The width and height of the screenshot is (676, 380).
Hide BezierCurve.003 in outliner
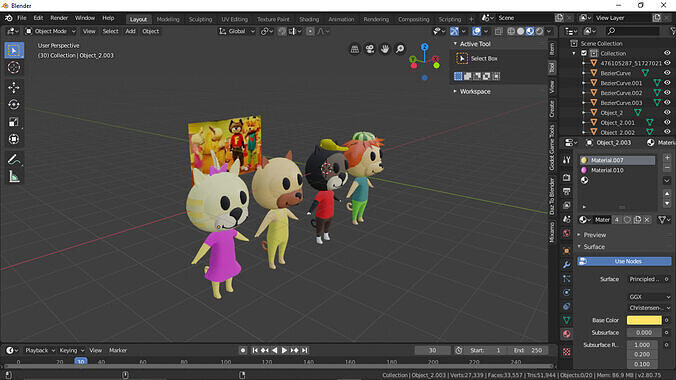pyautogui.click(x=667, y=103)
